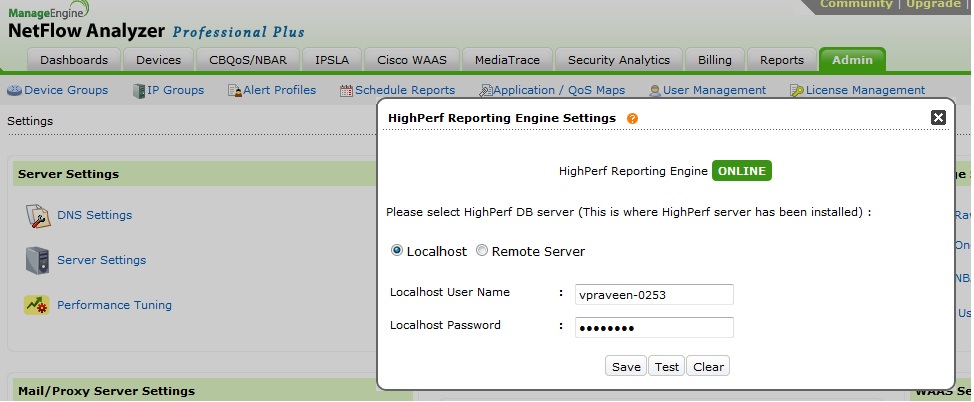Click the DNS Settings icon
This screenshot has width=974, height=402.
point(37,215)
